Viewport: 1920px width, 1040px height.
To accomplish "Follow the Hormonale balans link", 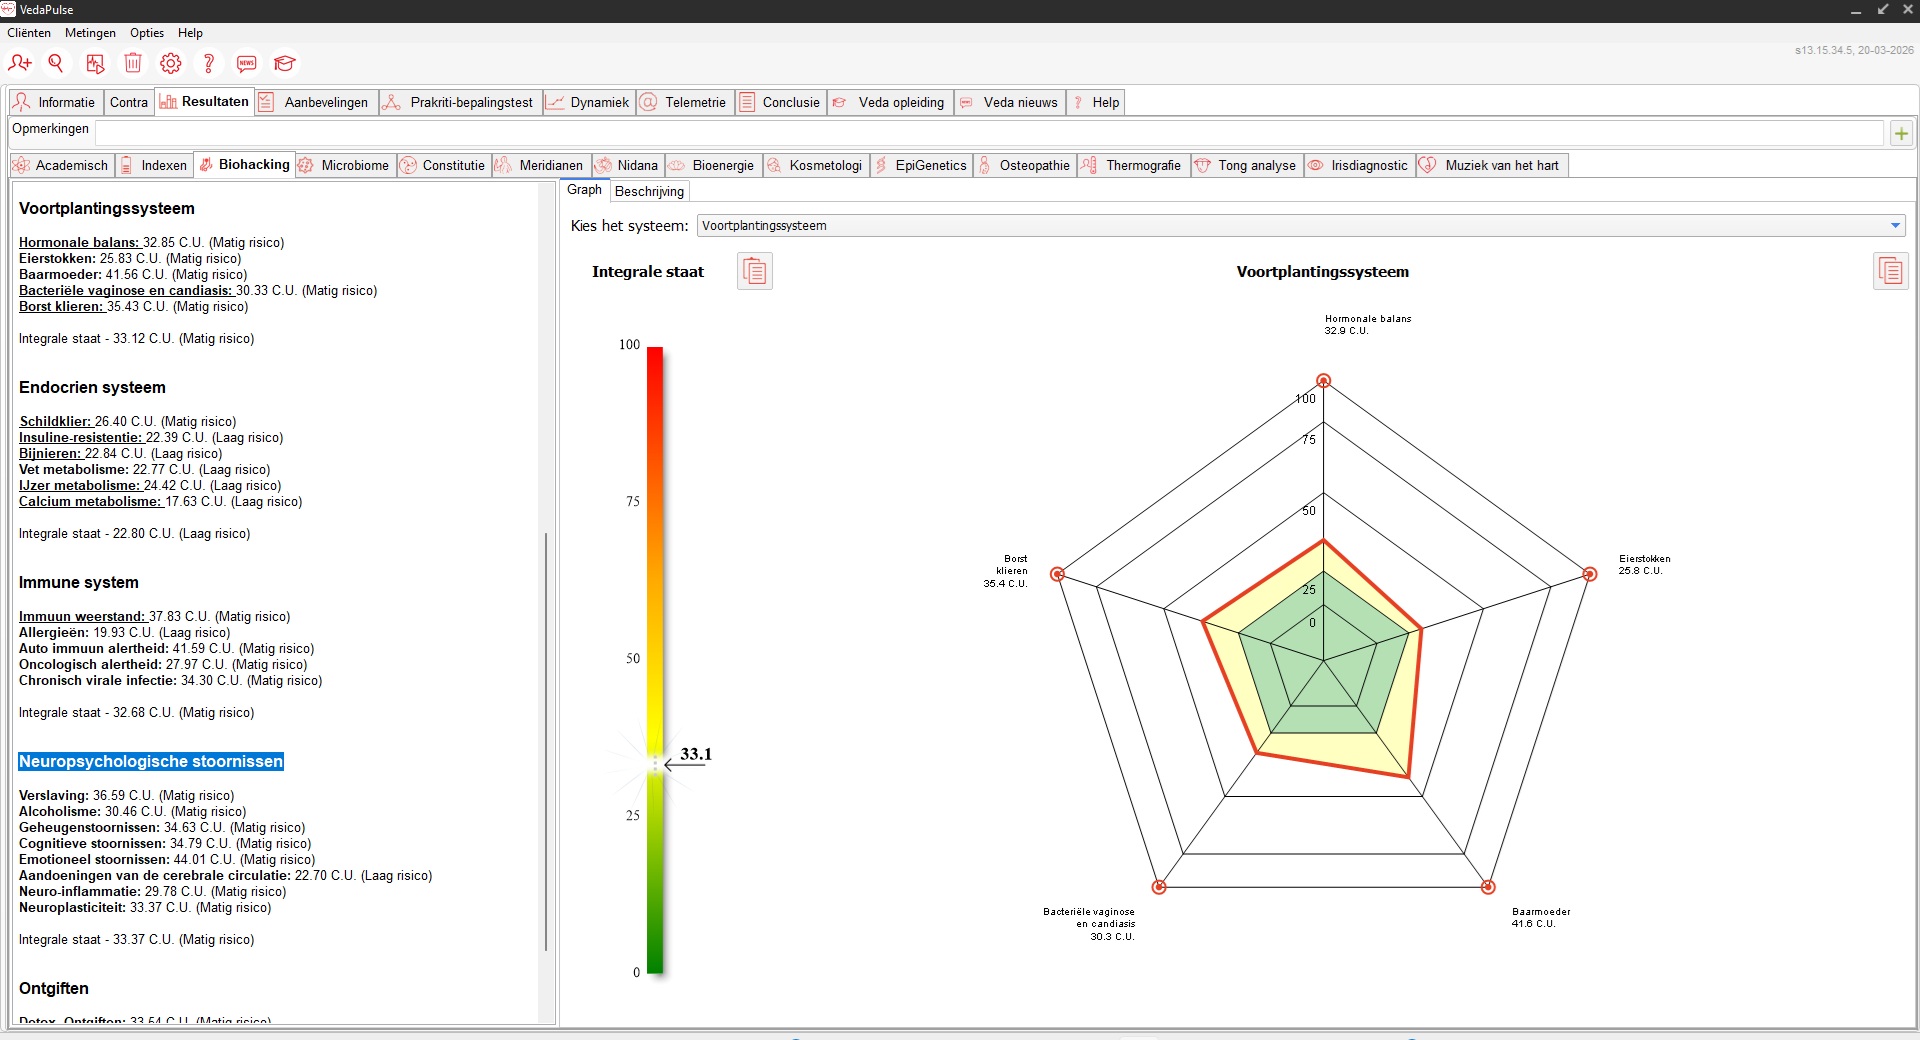I will (79, 242).
